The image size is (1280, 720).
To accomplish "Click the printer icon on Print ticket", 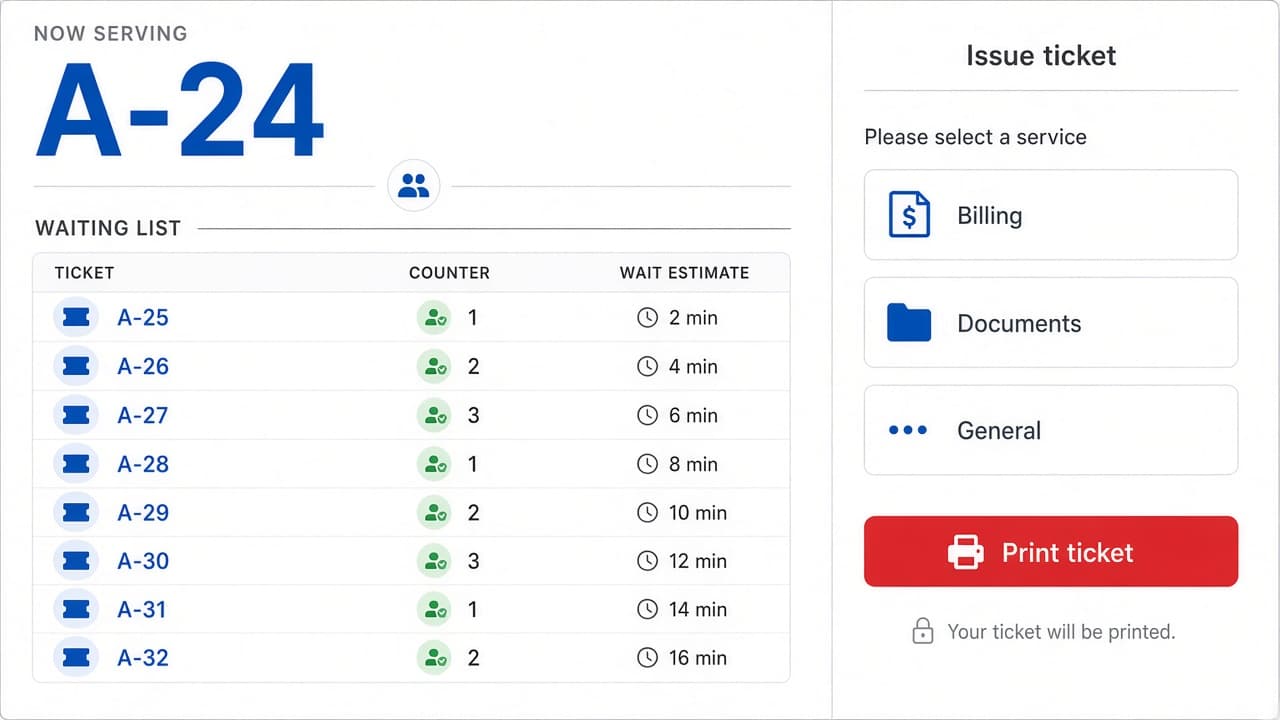I will point(966,552).
